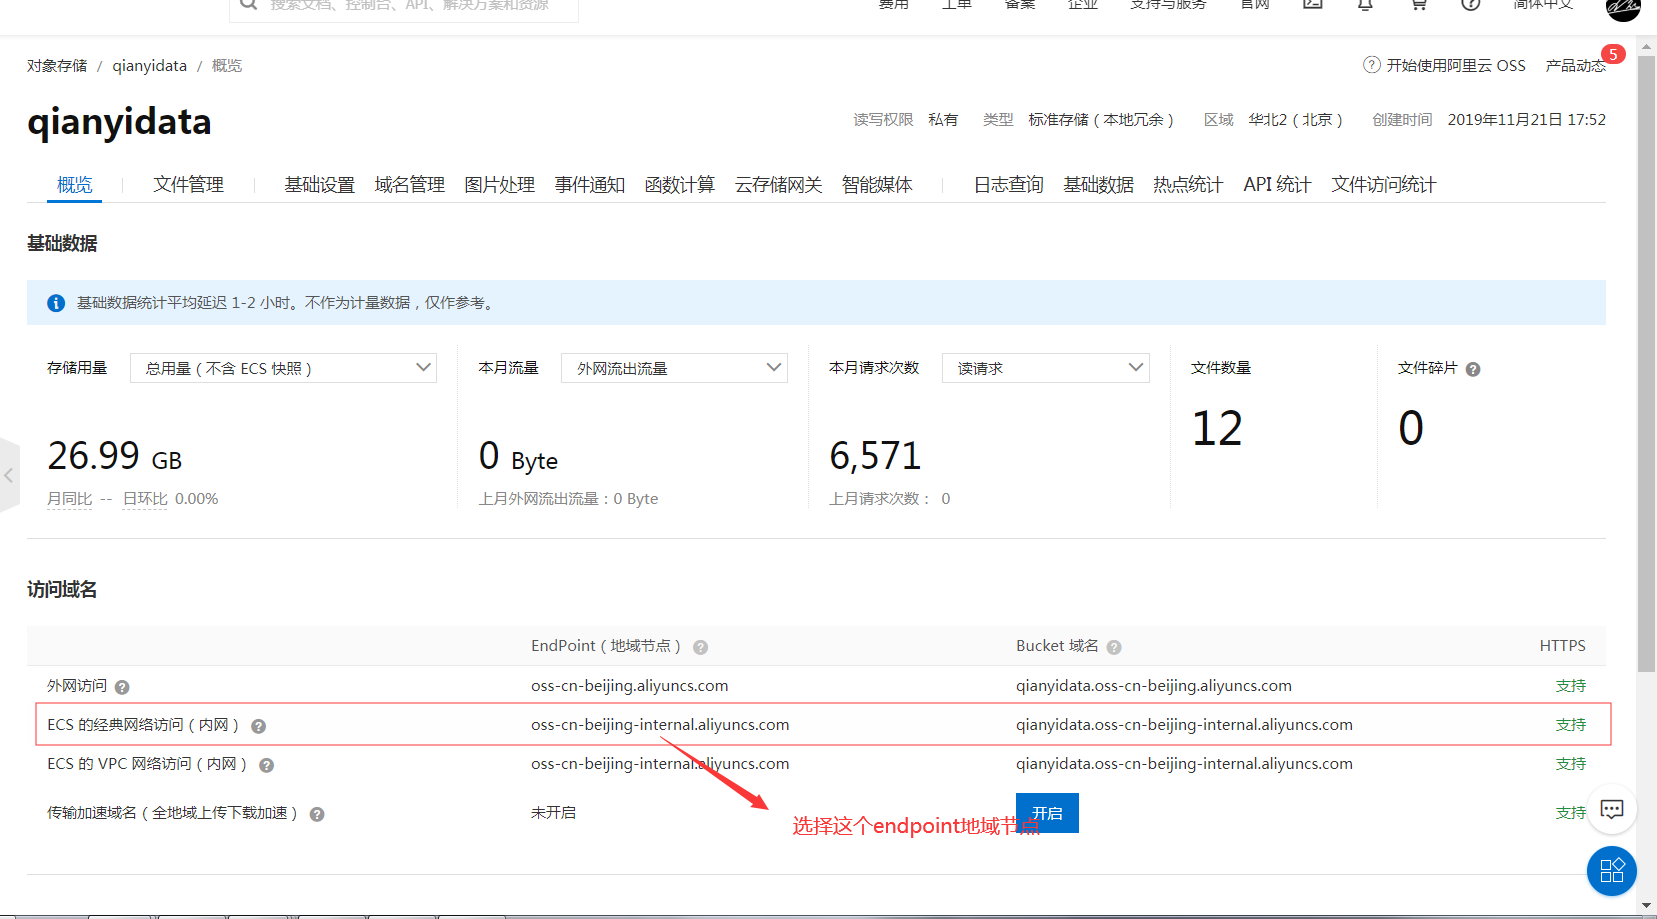Click the info icon in the blue notice banner

point(56,303)
